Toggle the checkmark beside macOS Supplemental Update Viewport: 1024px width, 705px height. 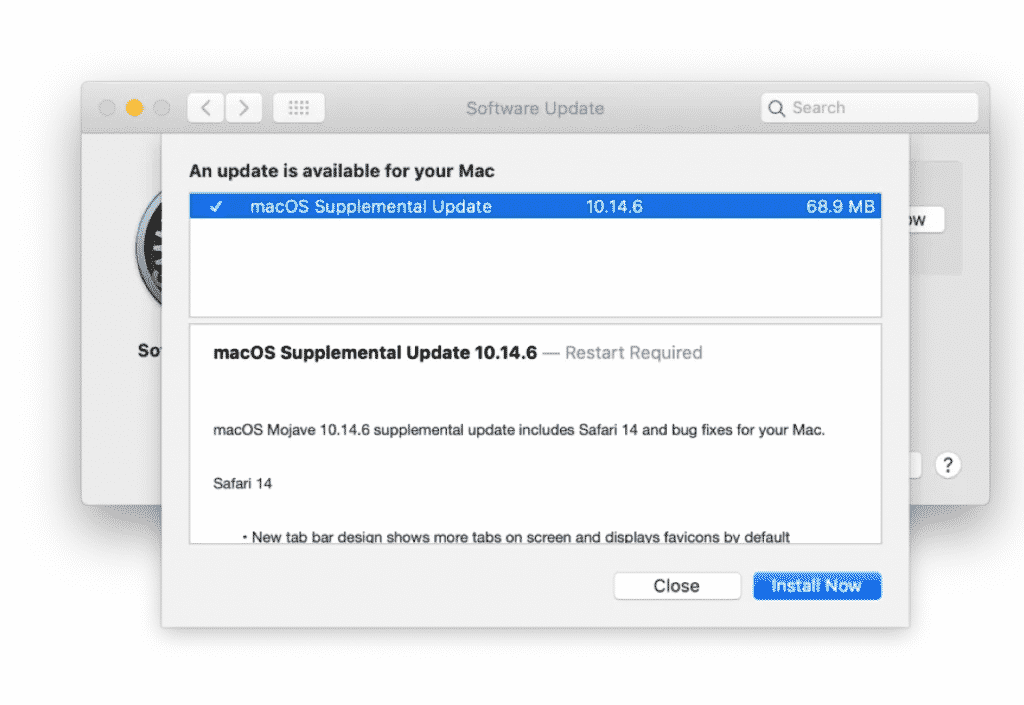click(216, 207)
